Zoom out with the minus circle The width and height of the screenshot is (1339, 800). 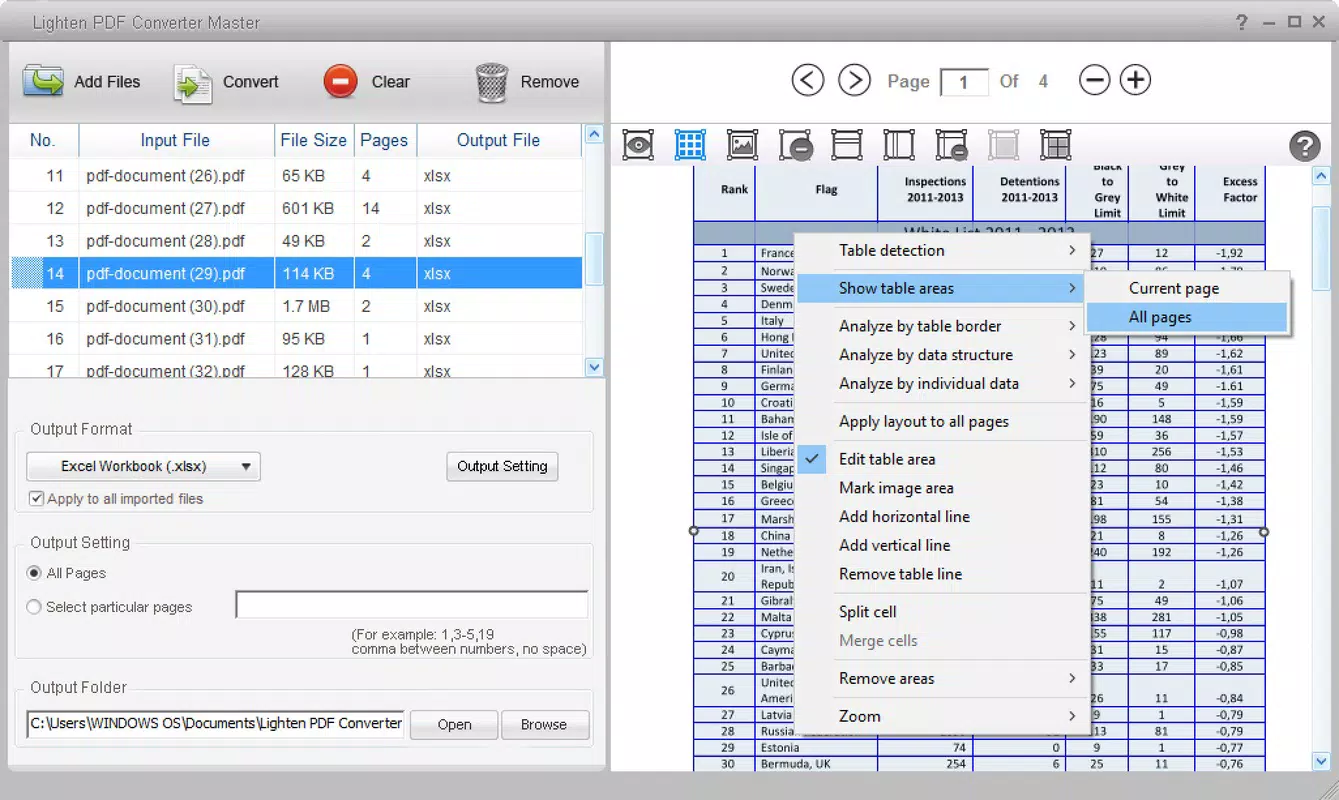coord(1095,80)
